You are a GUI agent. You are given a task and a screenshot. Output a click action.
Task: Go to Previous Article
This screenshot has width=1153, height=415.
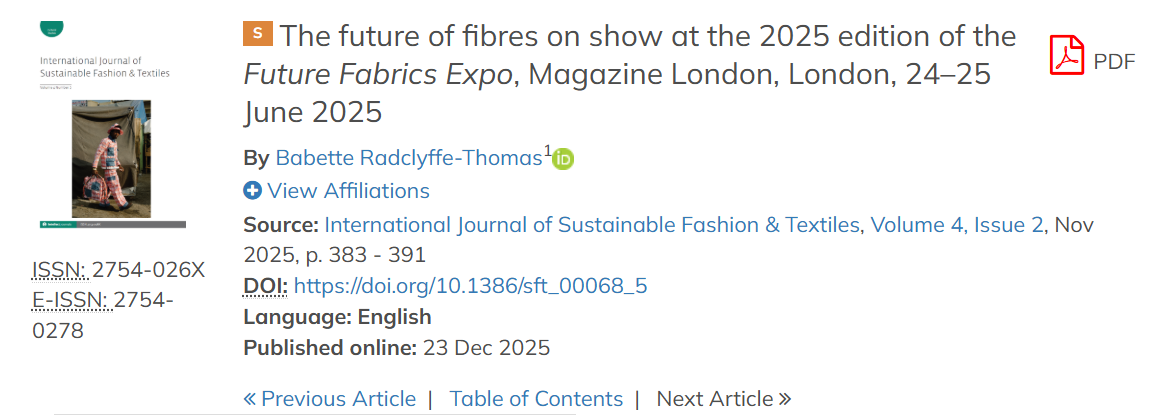tap(338, 399)
